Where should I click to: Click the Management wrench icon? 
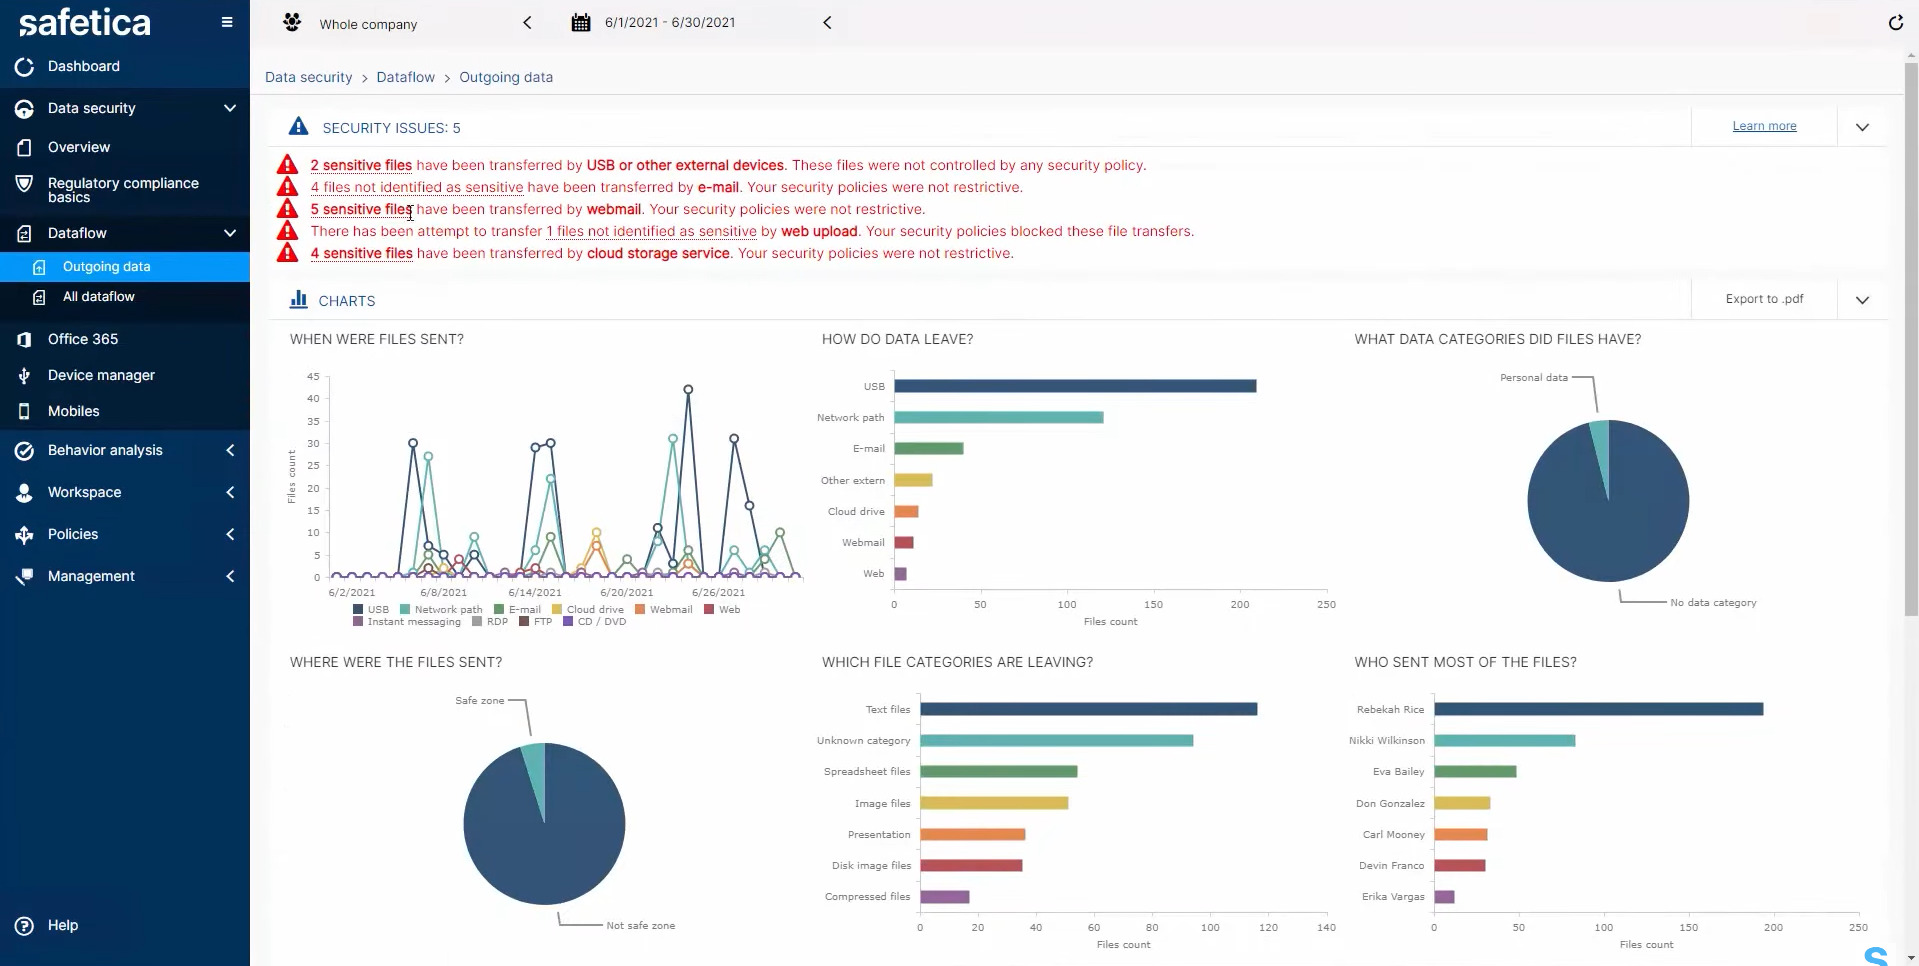tap(24, 576)
